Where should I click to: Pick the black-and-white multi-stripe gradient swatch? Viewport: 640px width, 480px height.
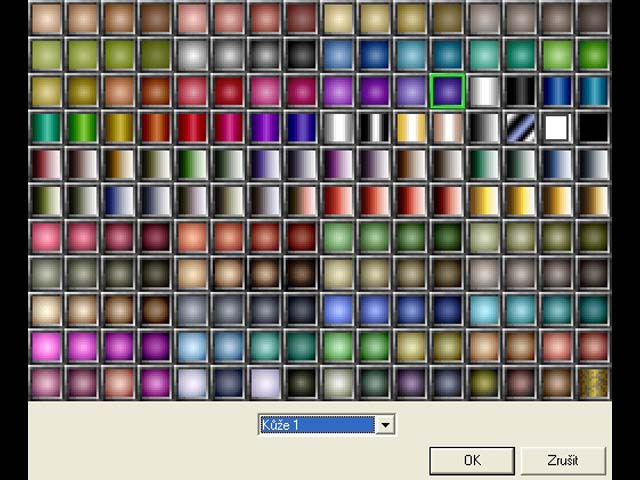point(375,127)
